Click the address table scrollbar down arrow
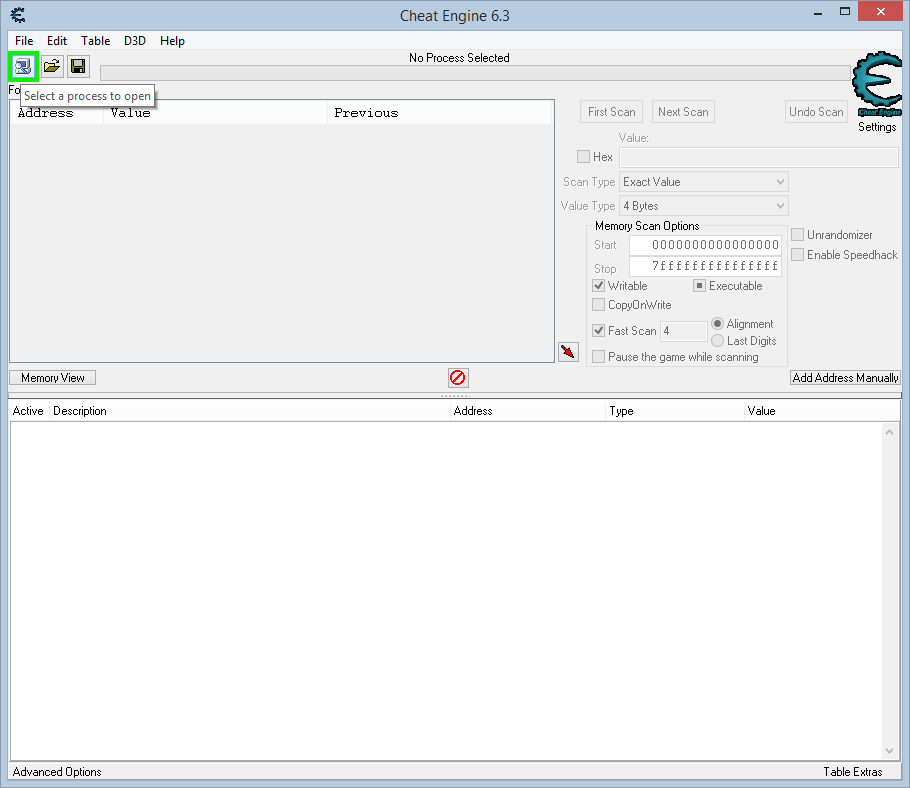Image resolution: width=910 pixels, height=788 pixels. (x=889, y=750)
